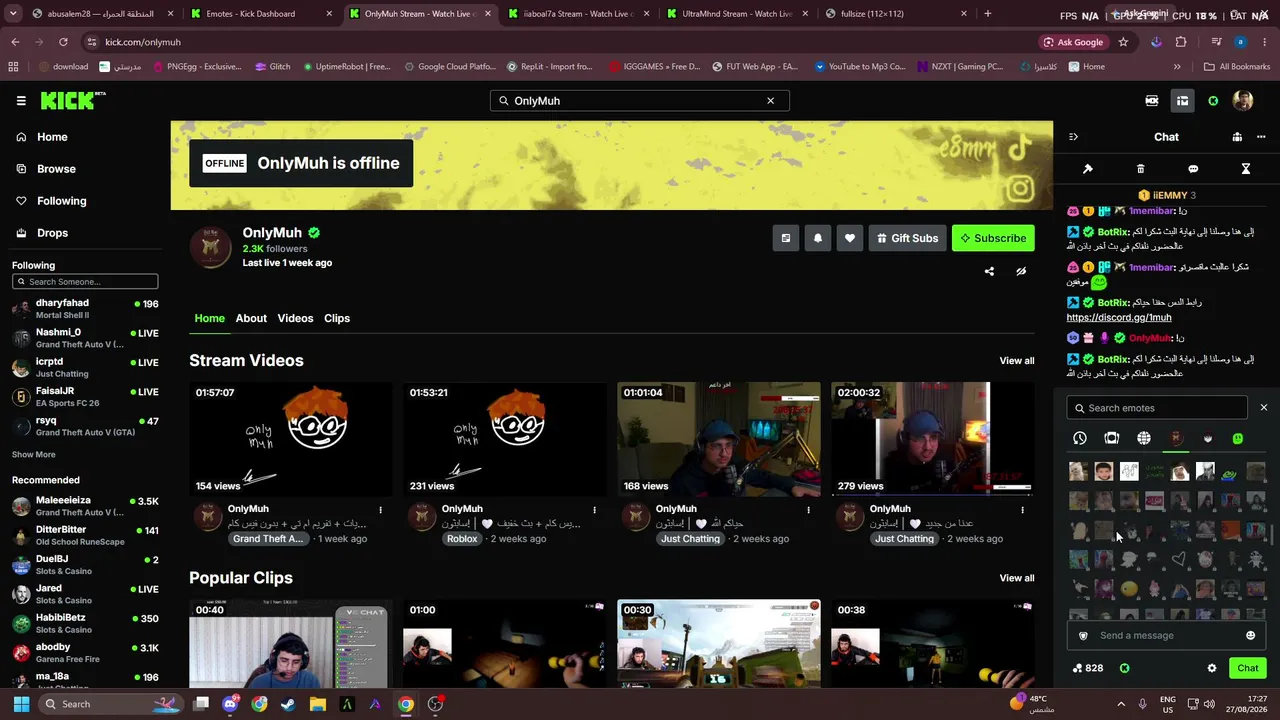Expand Show More followed channels
The width and height of the screenshot is (1280, 720).
point(33,455)
